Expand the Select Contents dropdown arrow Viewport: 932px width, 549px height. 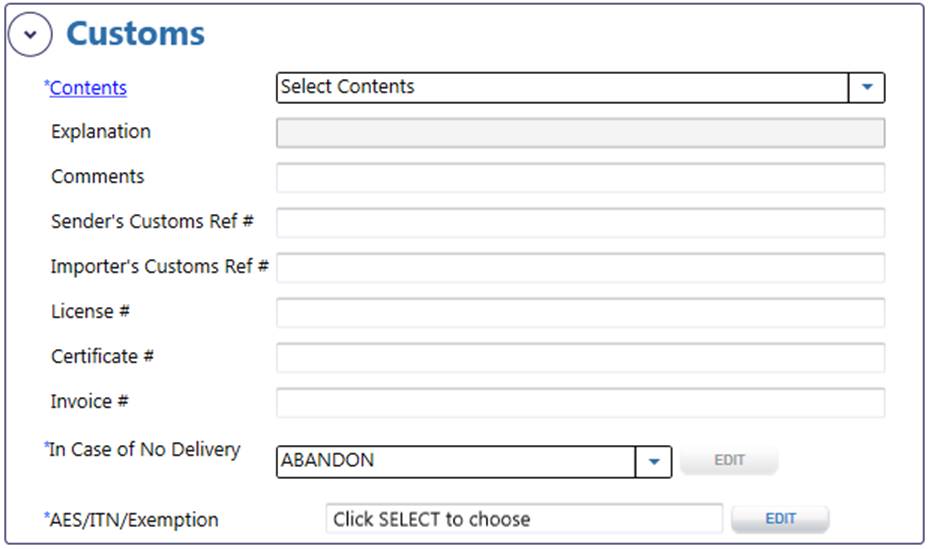867,88
